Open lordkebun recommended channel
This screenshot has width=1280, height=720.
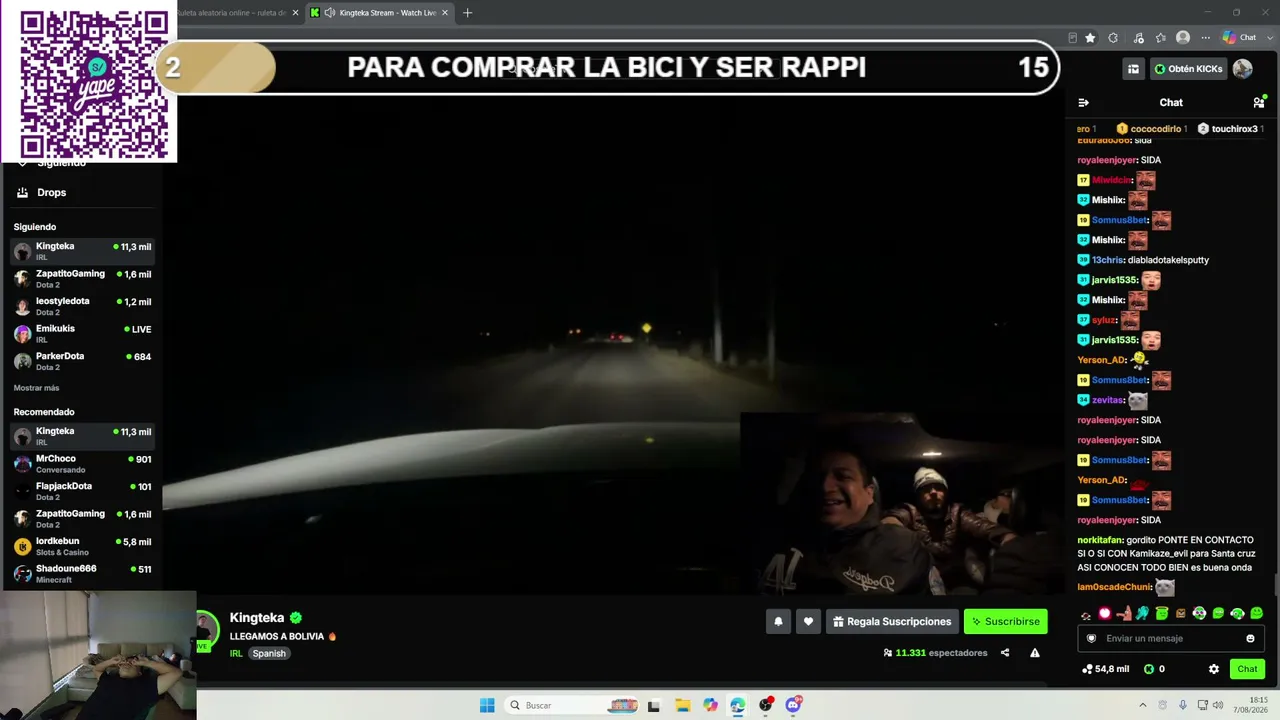point(82,546)
